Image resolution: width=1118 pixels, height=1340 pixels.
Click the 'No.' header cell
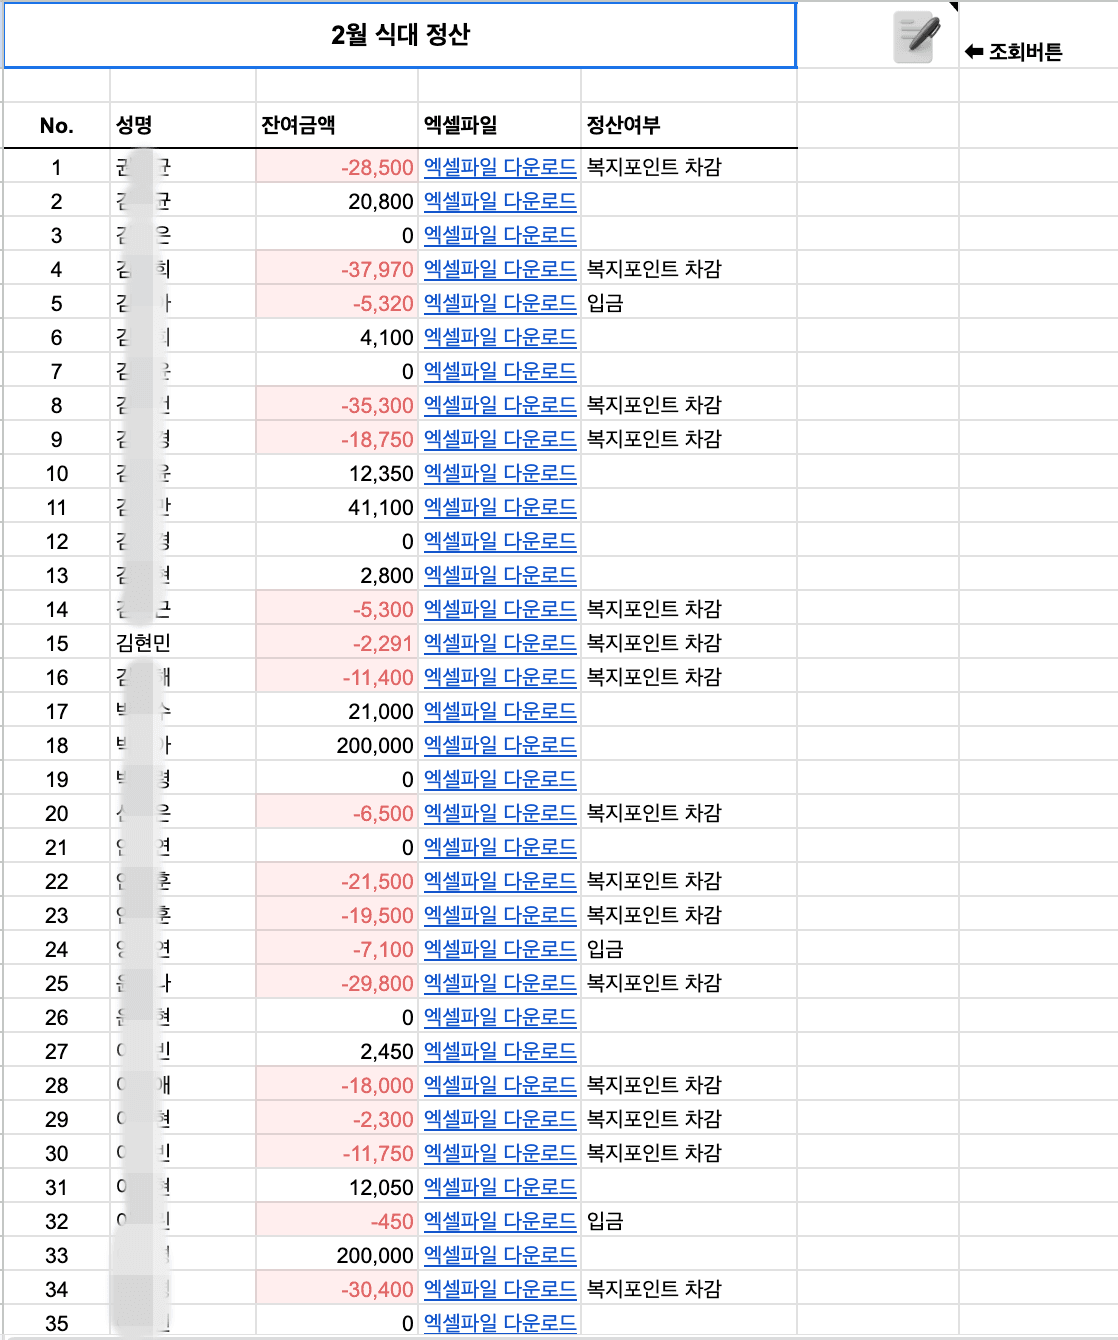57,126
